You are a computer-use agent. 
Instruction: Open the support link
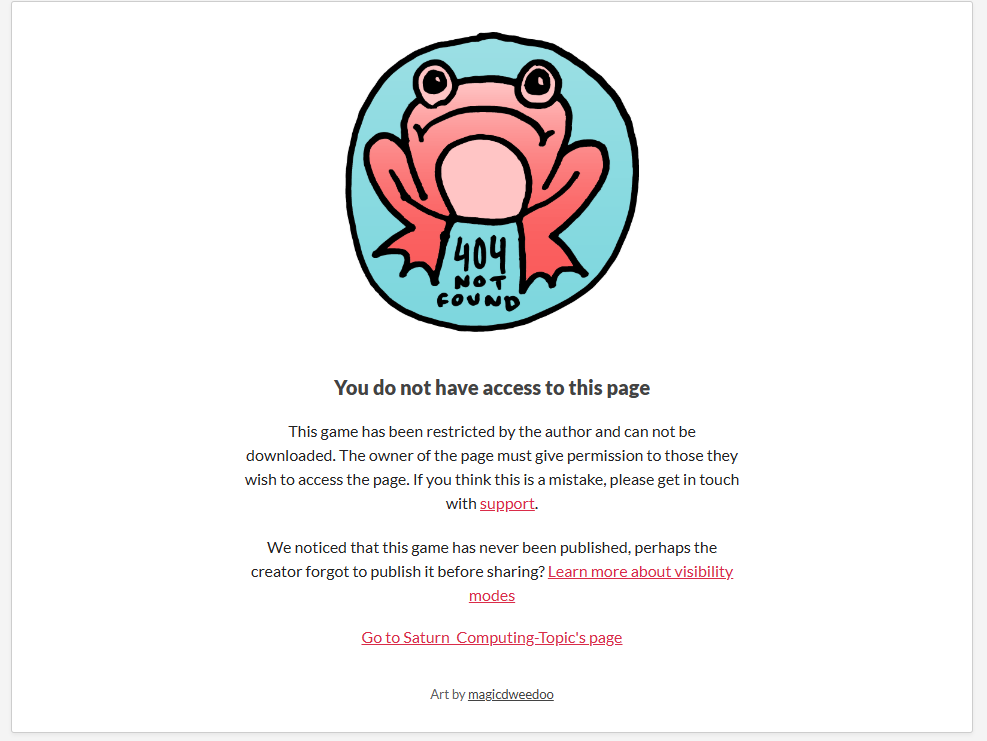point(507,504)
